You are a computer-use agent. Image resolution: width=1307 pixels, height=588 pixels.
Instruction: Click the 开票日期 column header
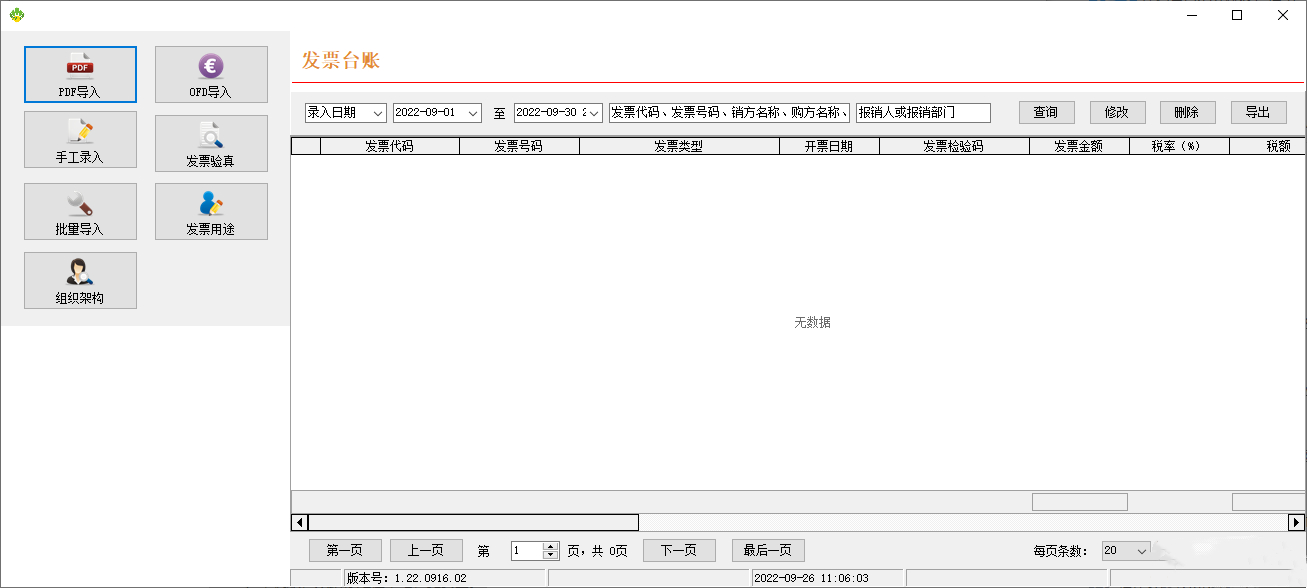tap(829, 146)
